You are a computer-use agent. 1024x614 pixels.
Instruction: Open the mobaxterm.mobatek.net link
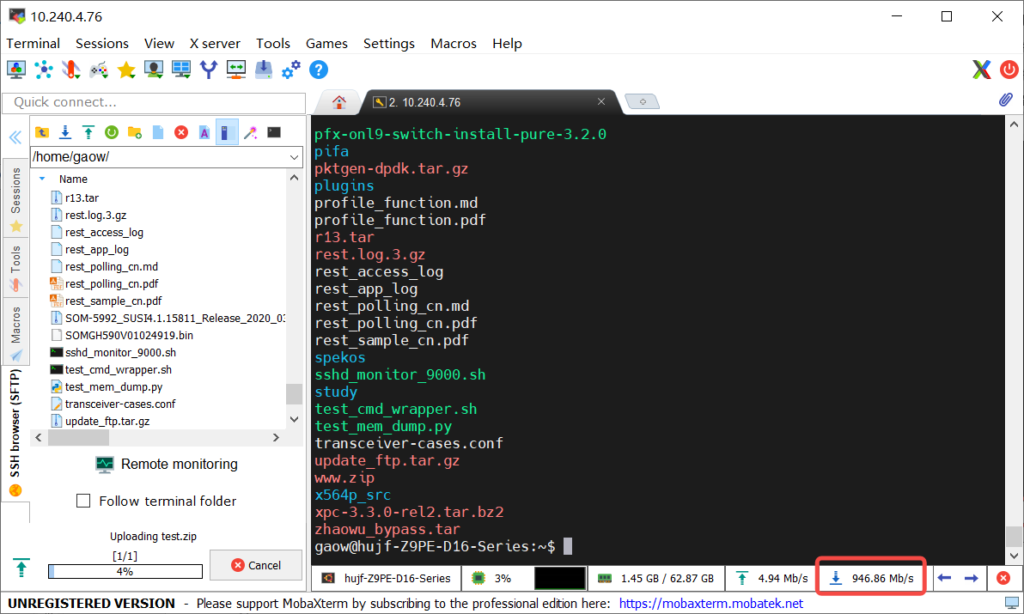click(710, 603)
